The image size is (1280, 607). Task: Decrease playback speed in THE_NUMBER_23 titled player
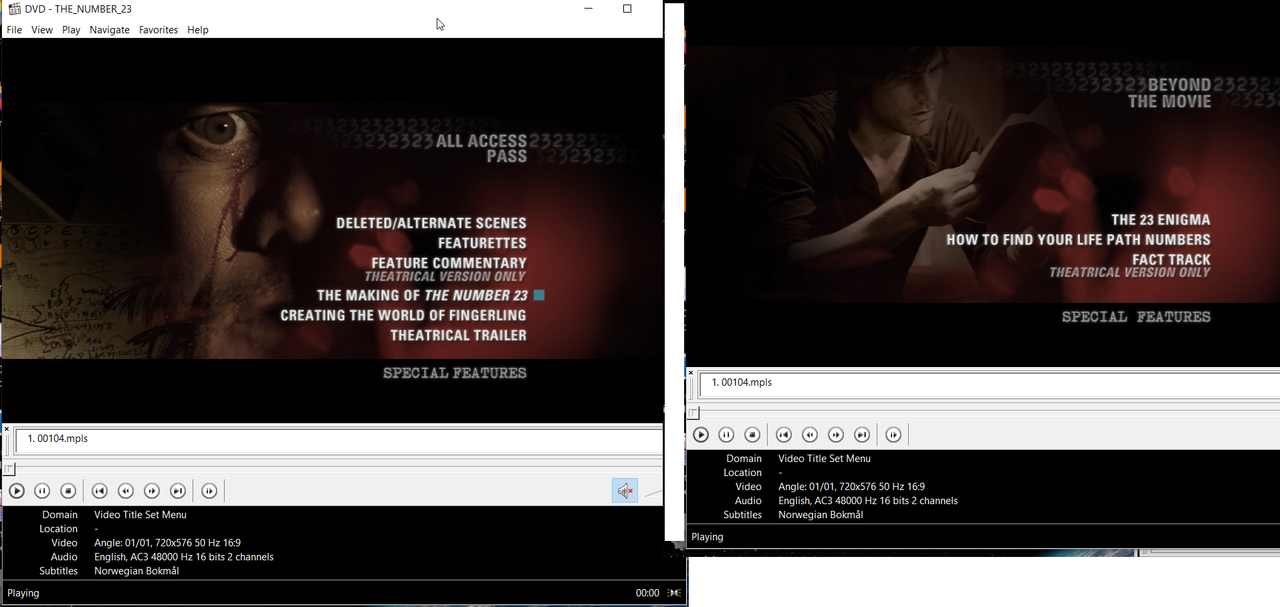(x=125, y=491)
